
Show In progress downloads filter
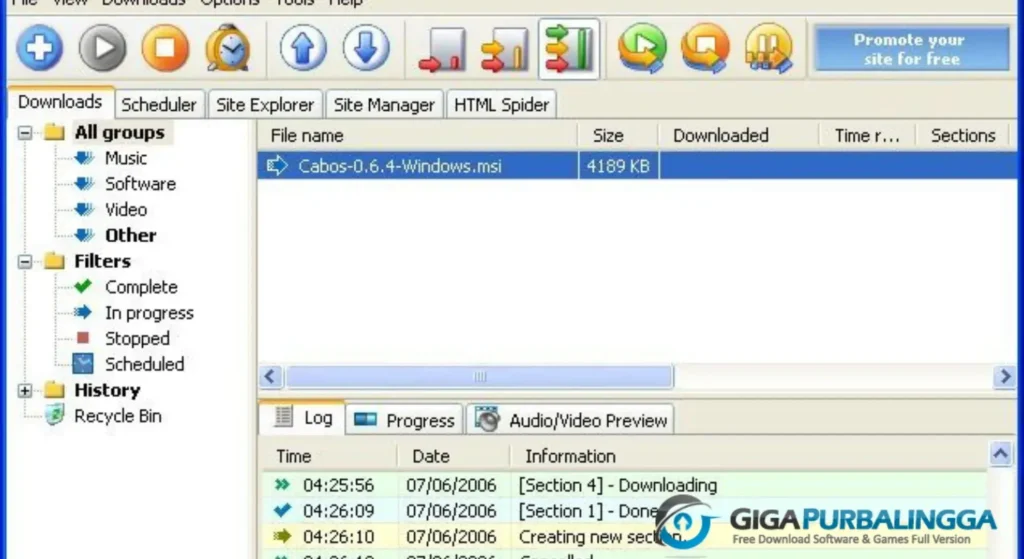(x=150, y=313)
